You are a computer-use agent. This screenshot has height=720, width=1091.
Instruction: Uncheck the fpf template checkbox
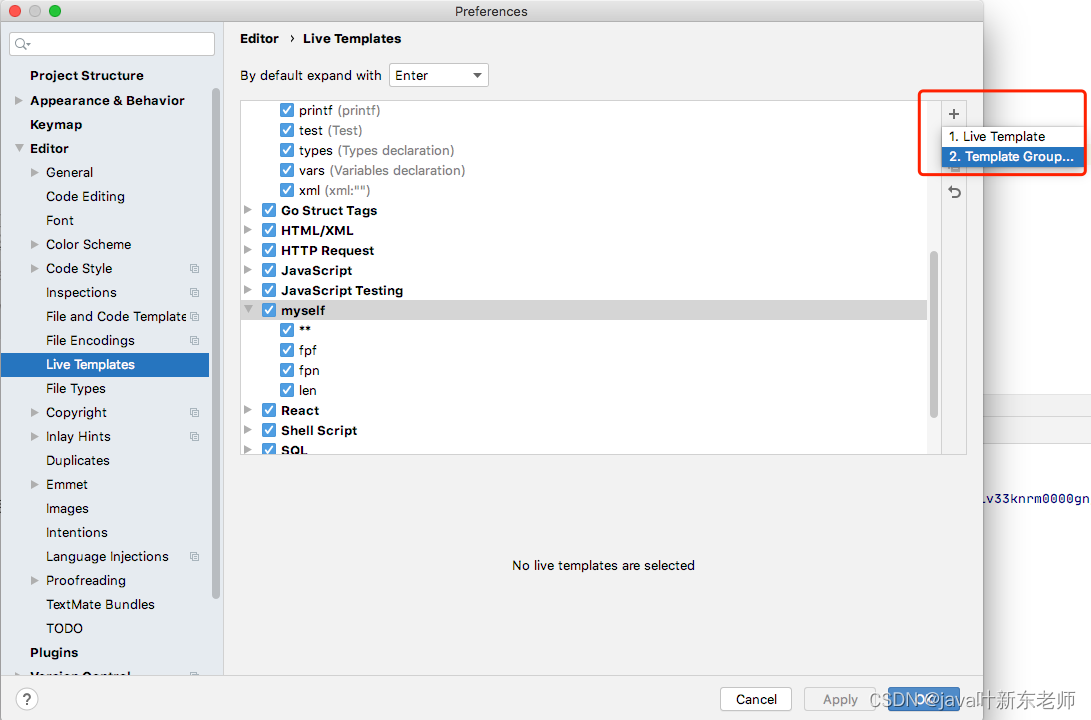pos(287,350)
